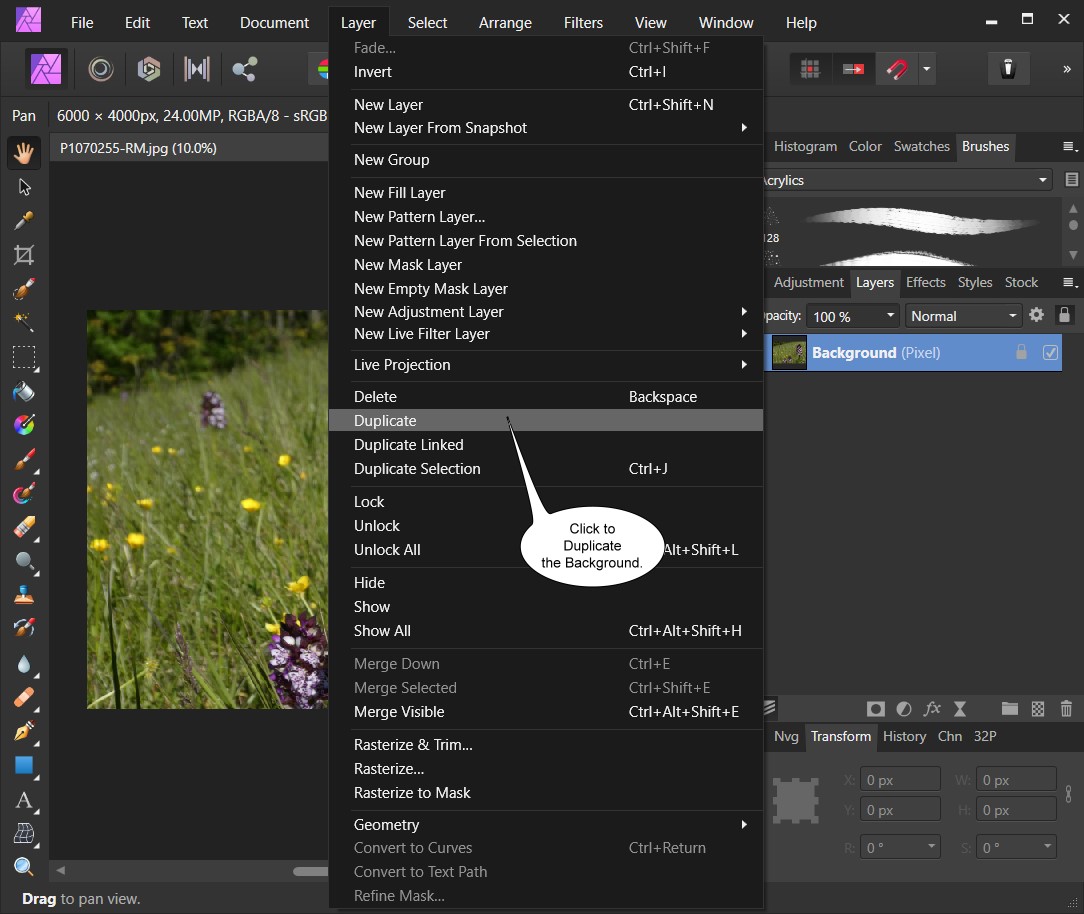Select the Crop tool
The image size is (1084, 914).
pyautogui.click(x=24, y=254)
